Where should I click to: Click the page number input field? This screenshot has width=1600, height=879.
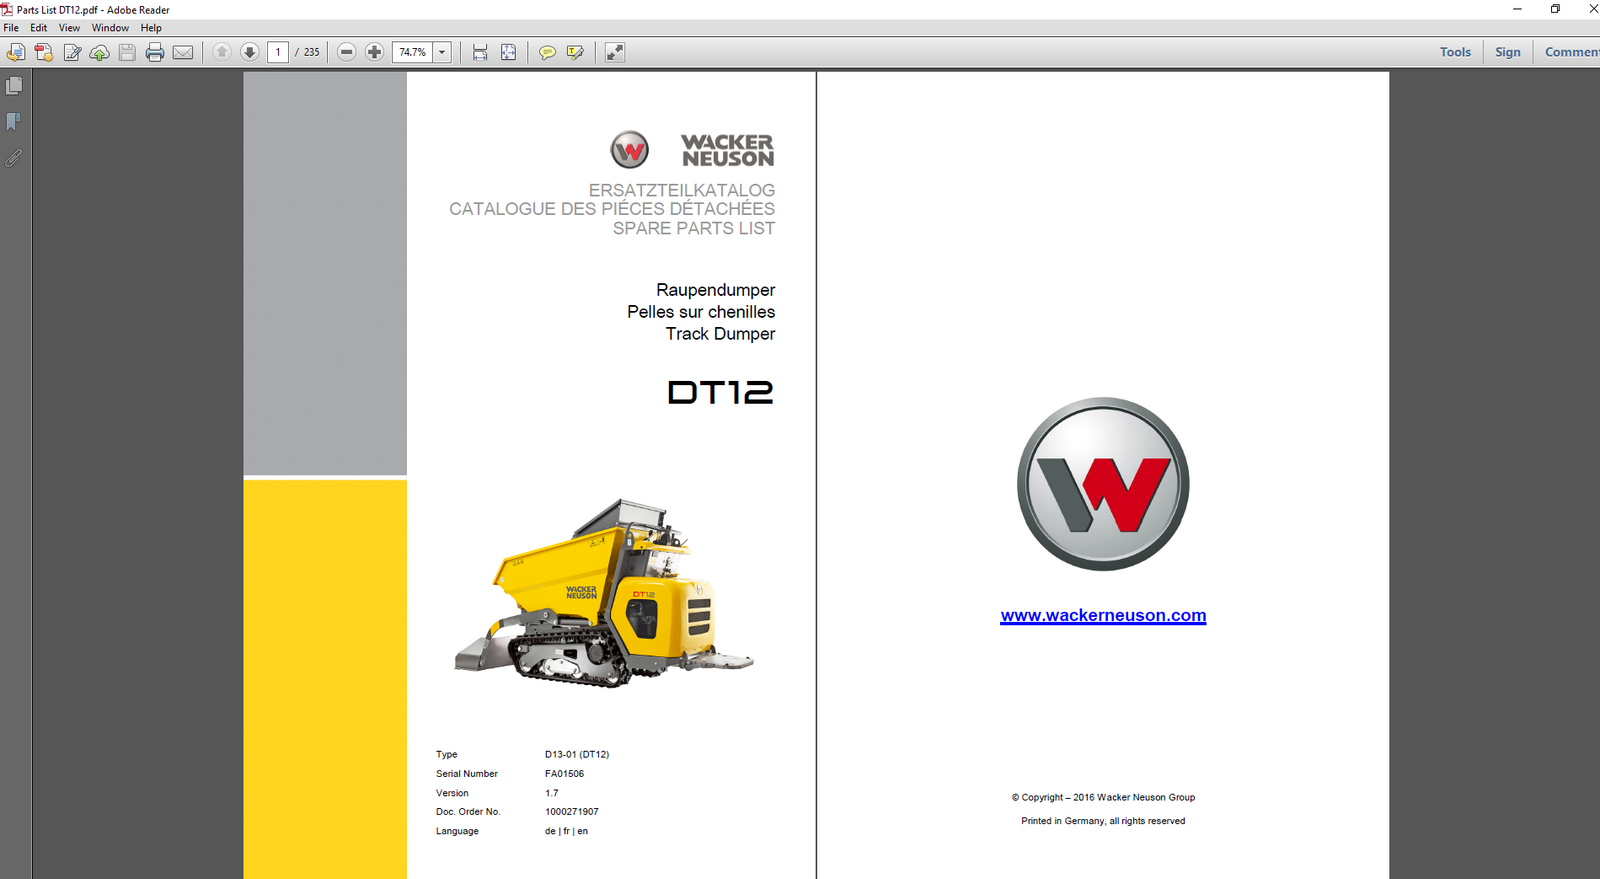[278, 52]
